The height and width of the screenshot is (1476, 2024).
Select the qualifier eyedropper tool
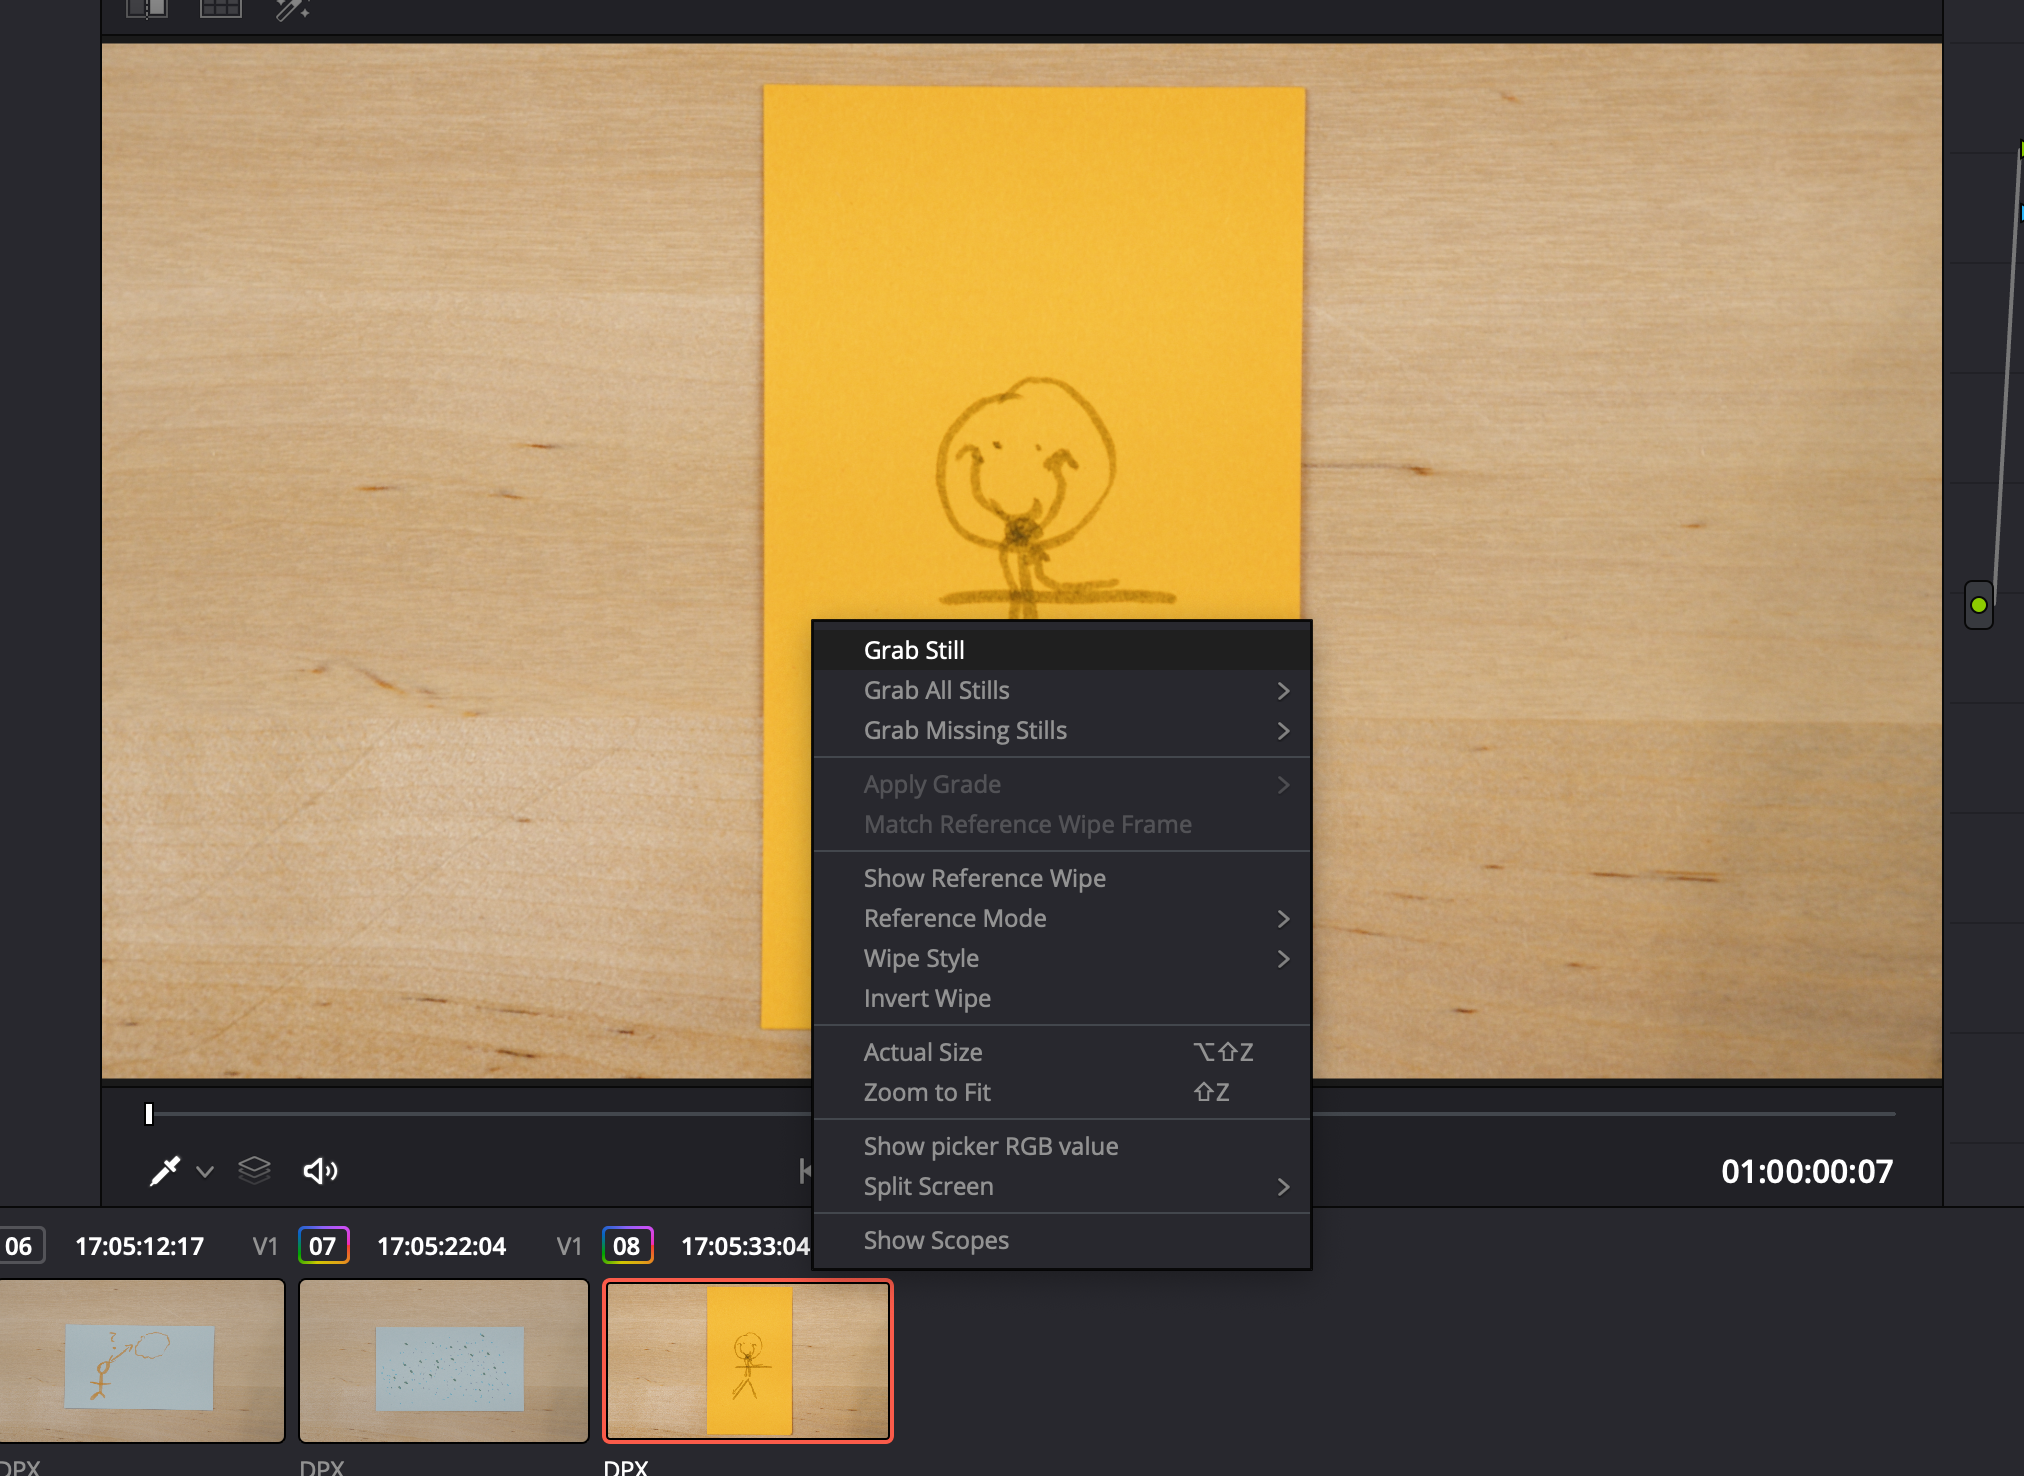click(165, 1170)
